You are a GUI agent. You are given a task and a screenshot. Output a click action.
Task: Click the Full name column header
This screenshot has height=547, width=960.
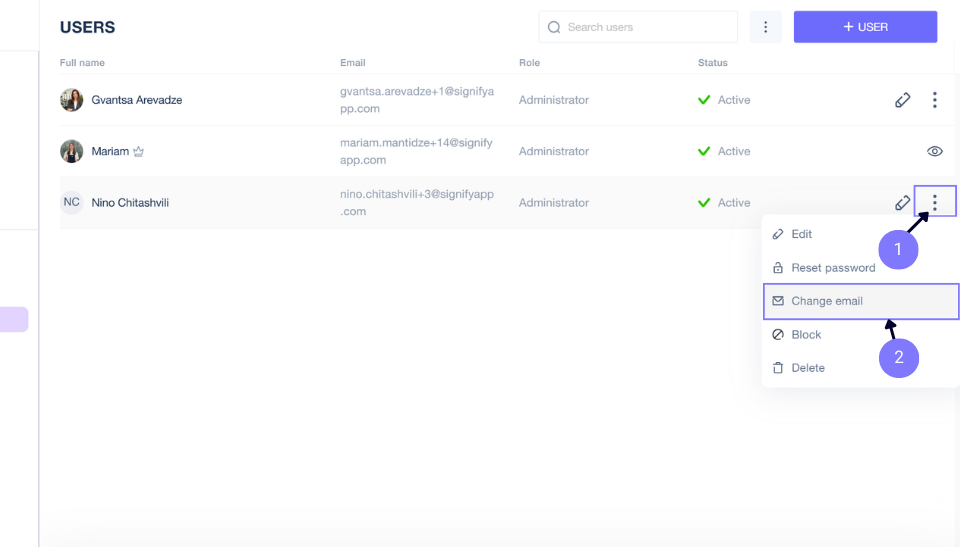pos(82,62)
